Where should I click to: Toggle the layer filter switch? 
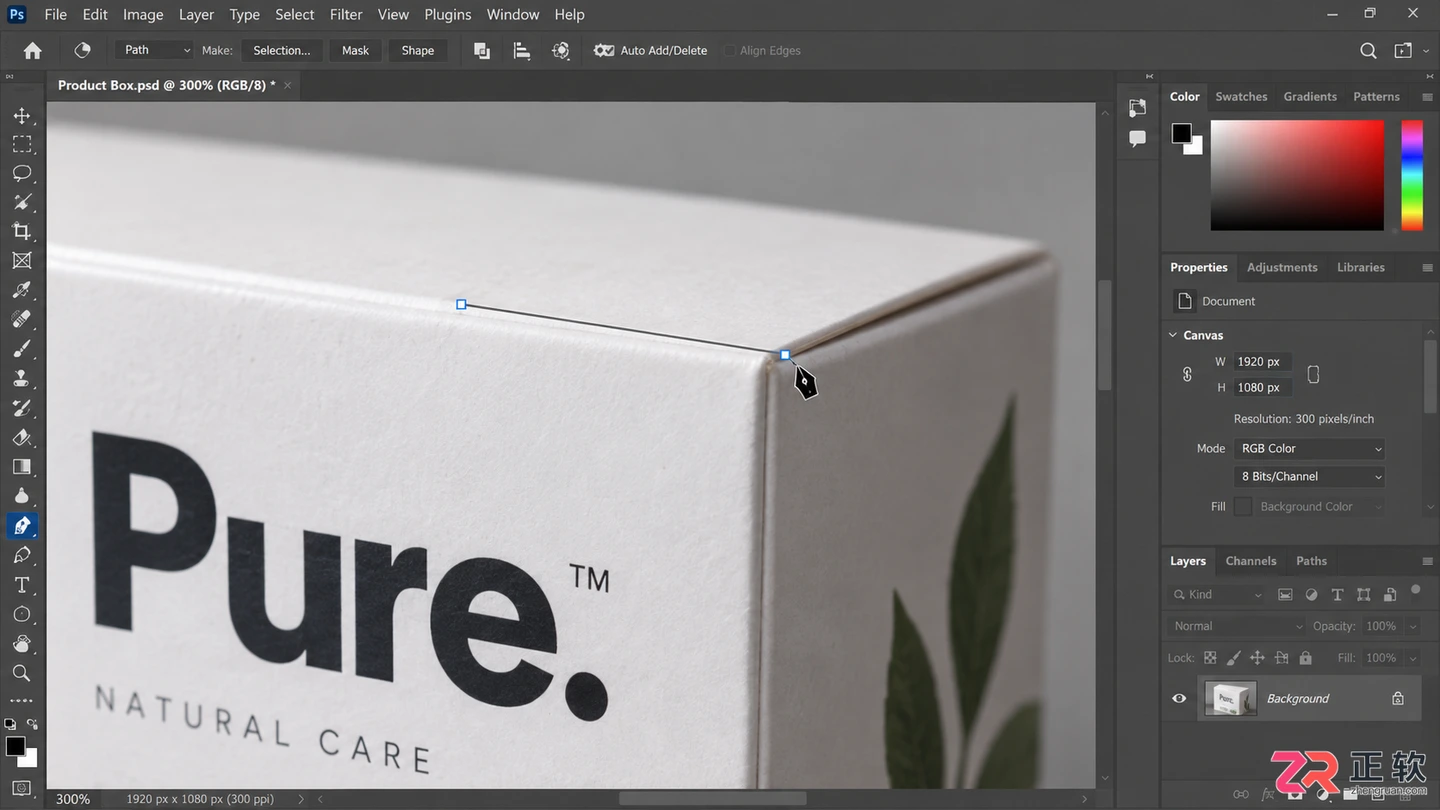pyautogui.click(x=1416, y=591)
